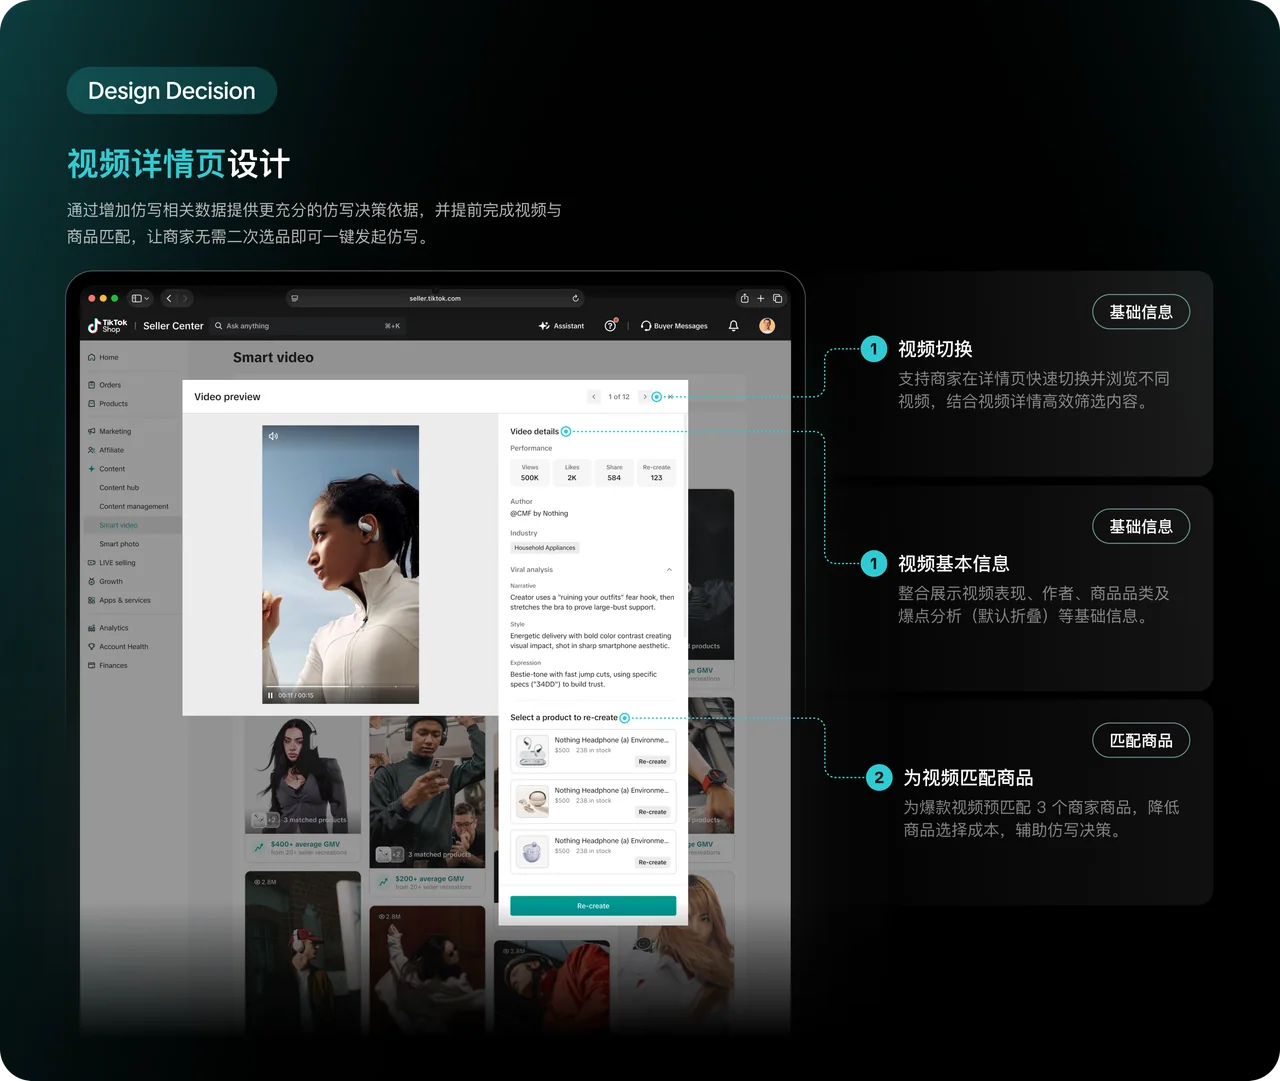Go to previous video with left chevron
This screenshot has width=1280, height=1081.
pos(594,397)
